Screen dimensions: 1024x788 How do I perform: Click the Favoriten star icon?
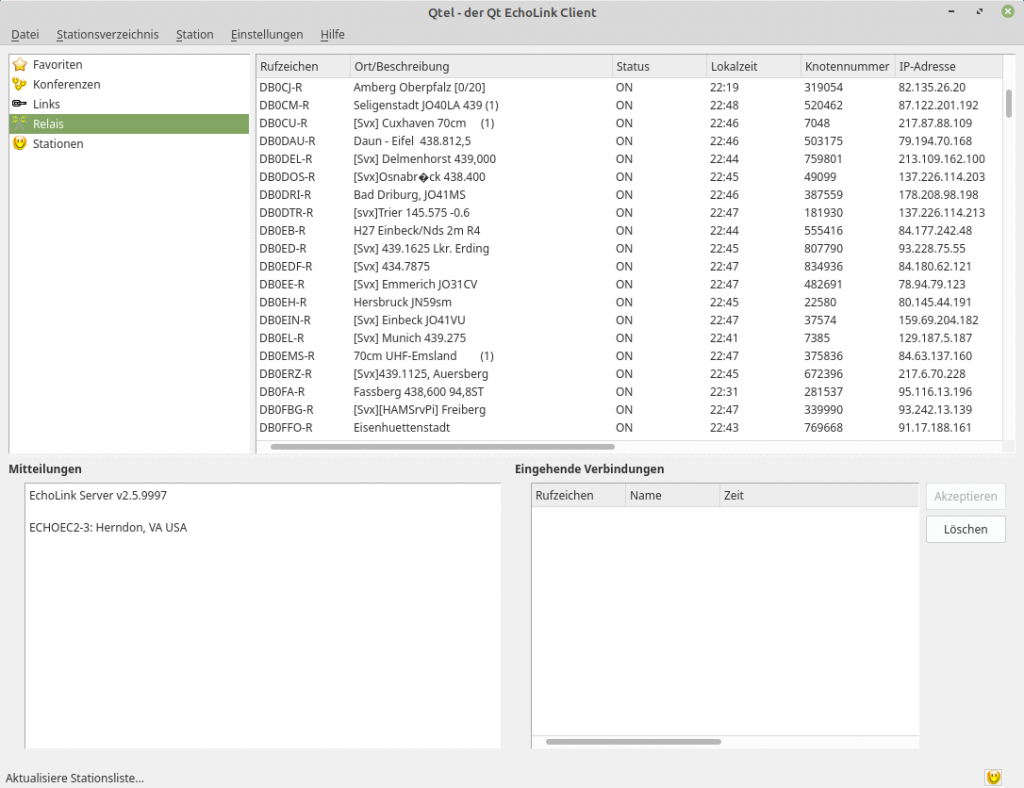(x=20, y=65)
